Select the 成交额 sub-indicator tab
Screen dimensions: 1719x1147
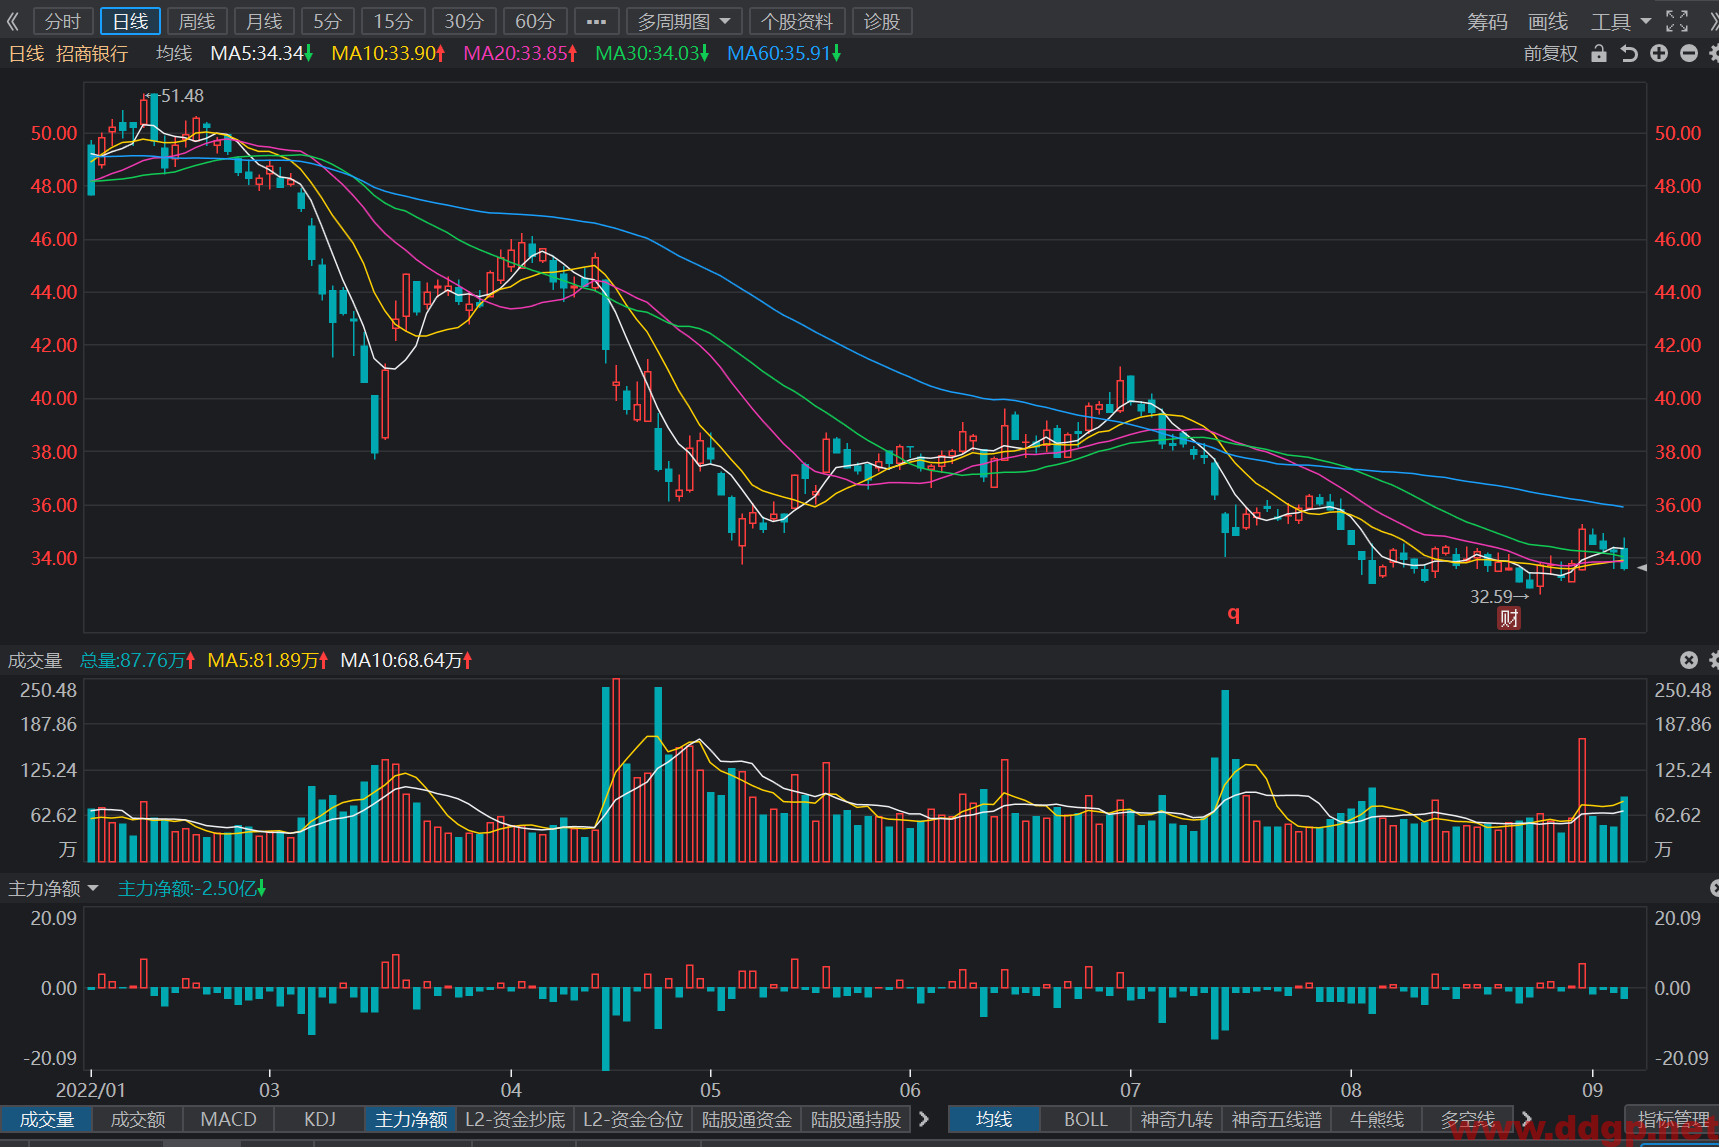point(138,1119)
